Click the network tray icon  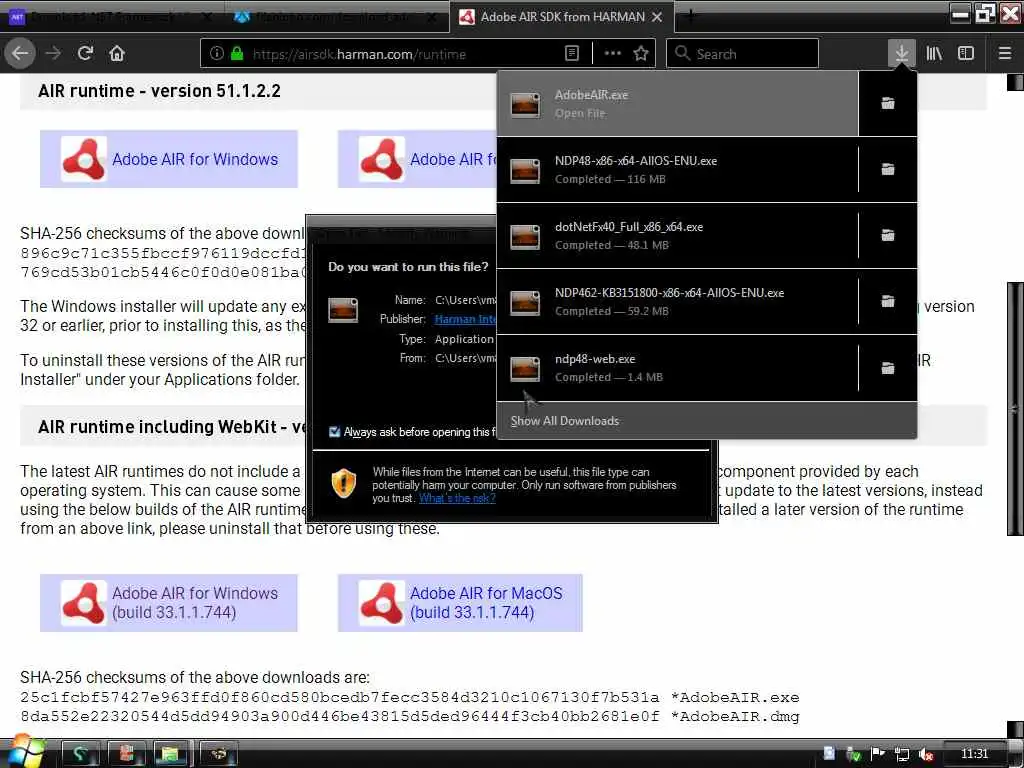pyautogui.click(x=902, y=754)
